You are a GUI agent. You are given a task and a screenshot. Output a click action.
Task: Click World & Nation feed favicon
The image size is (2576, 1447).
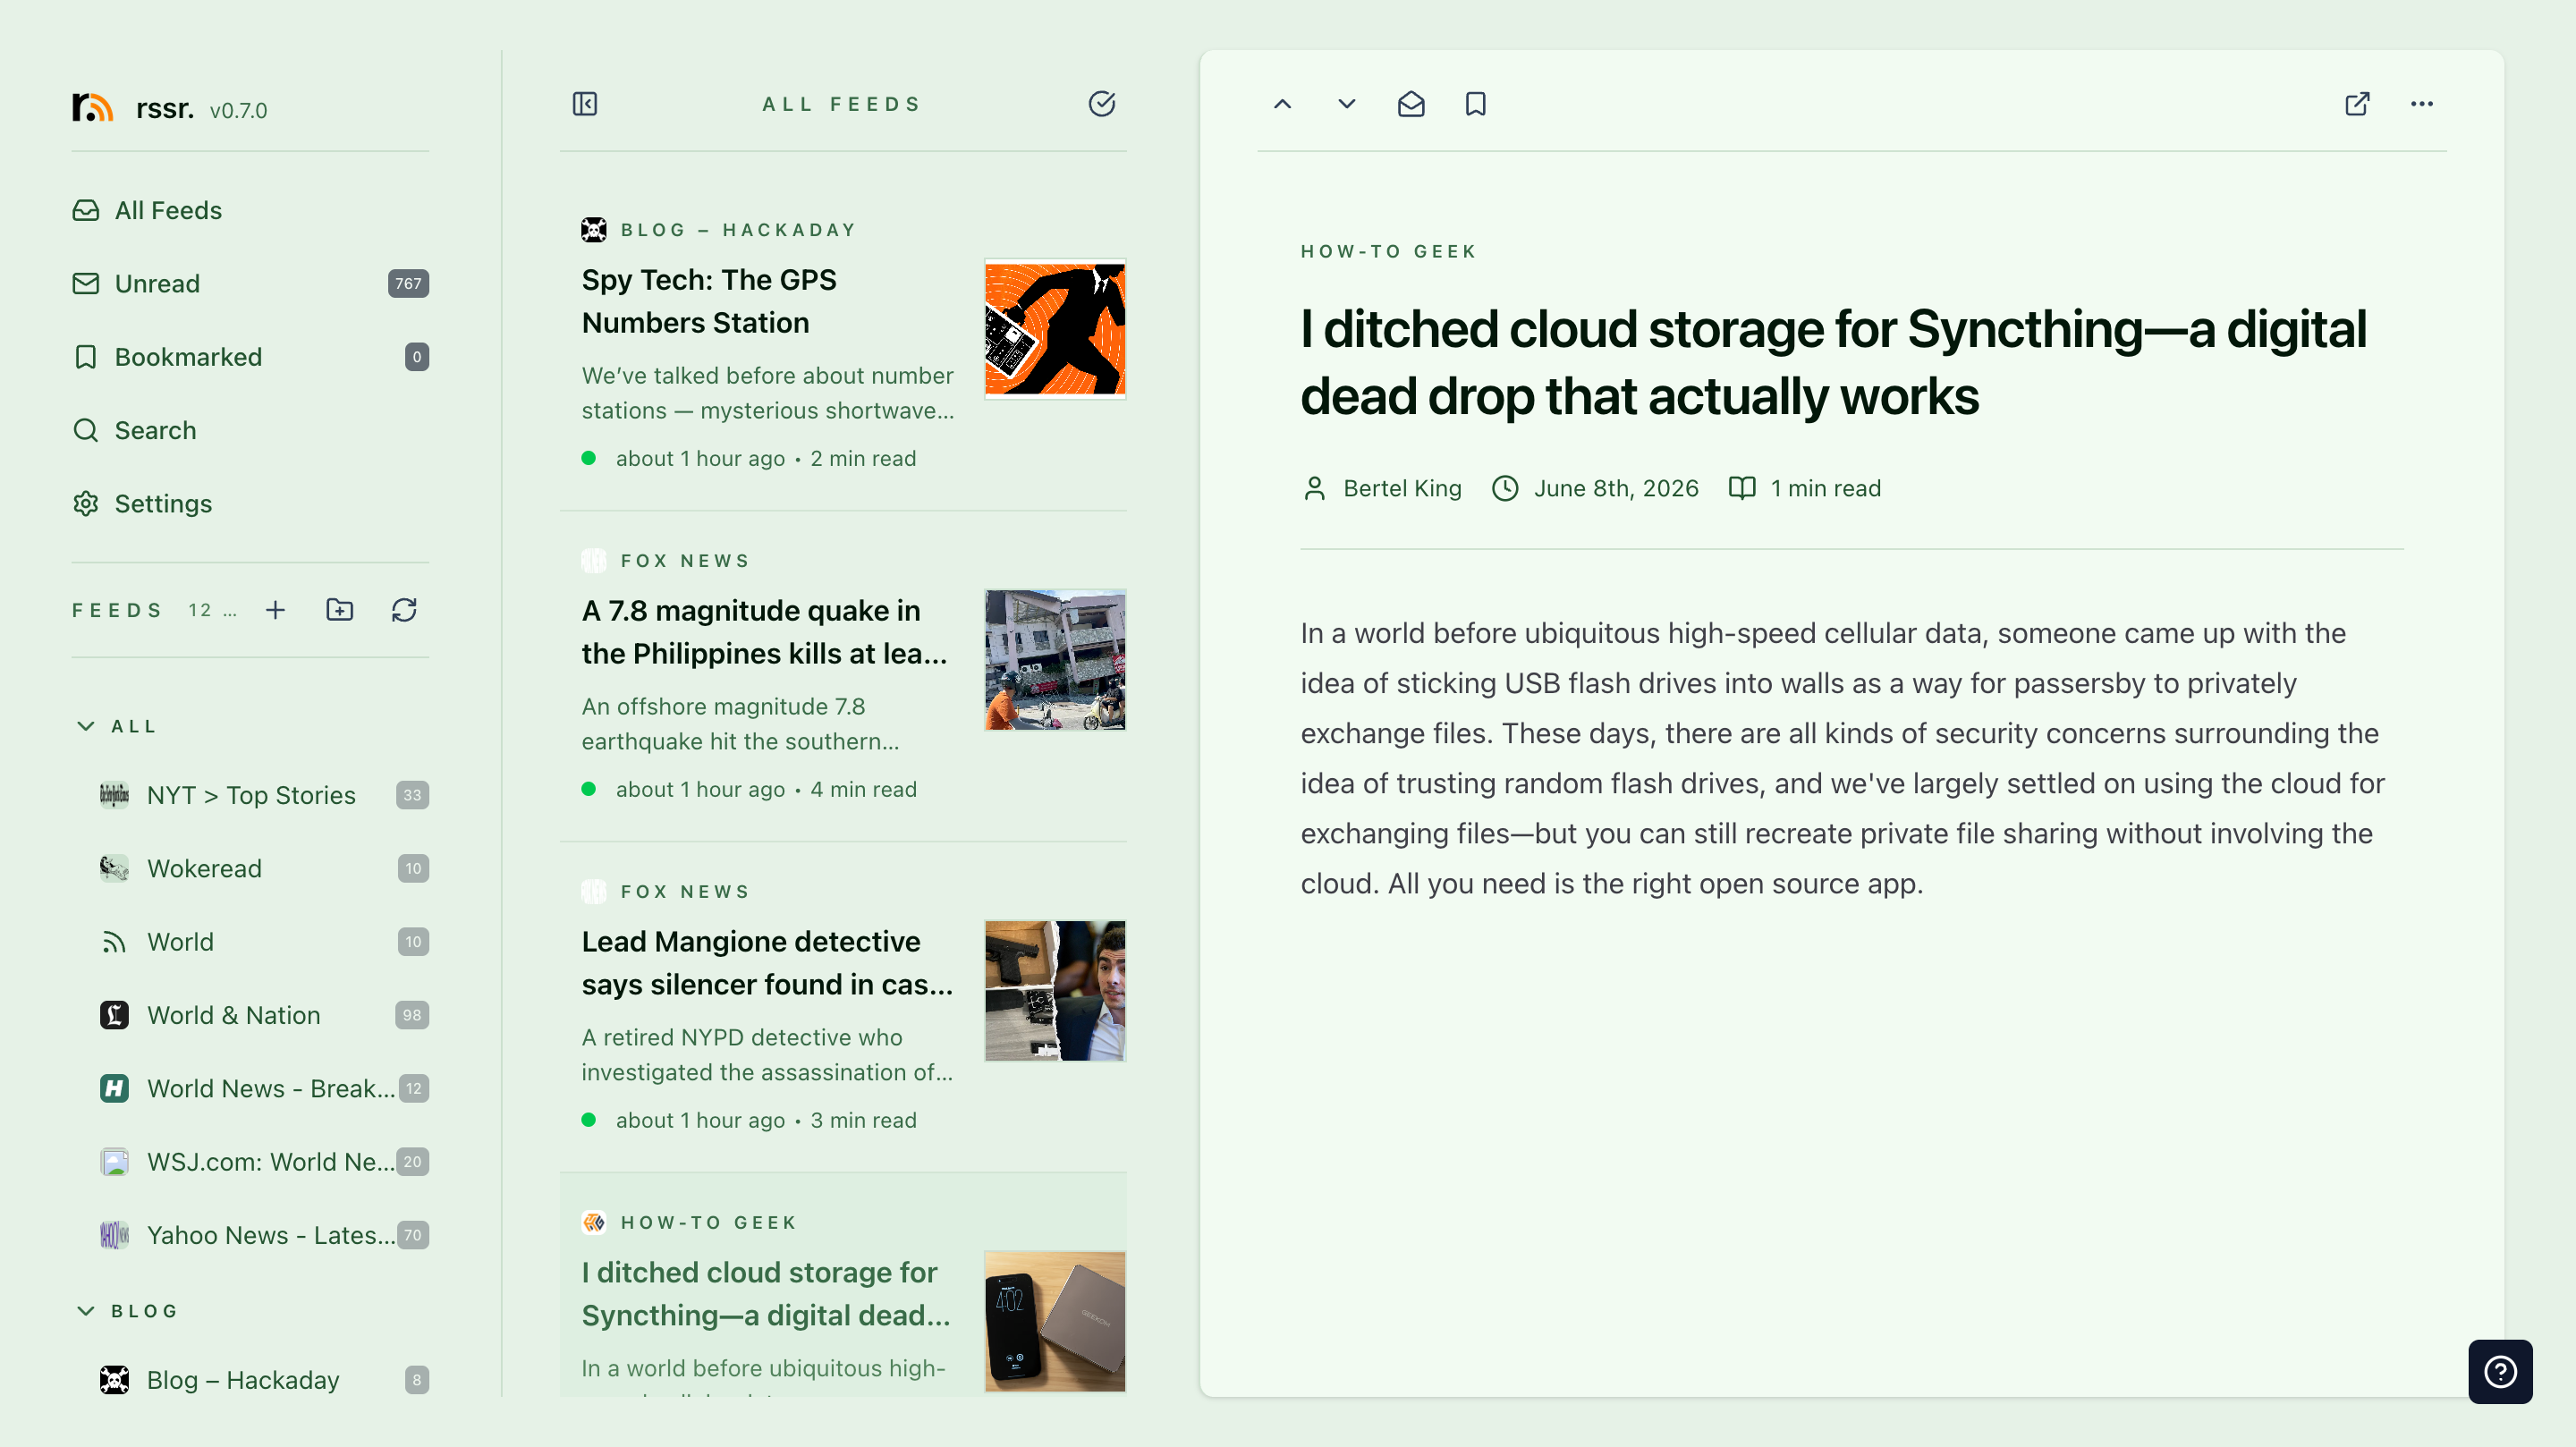click(x=114, y=1015)
